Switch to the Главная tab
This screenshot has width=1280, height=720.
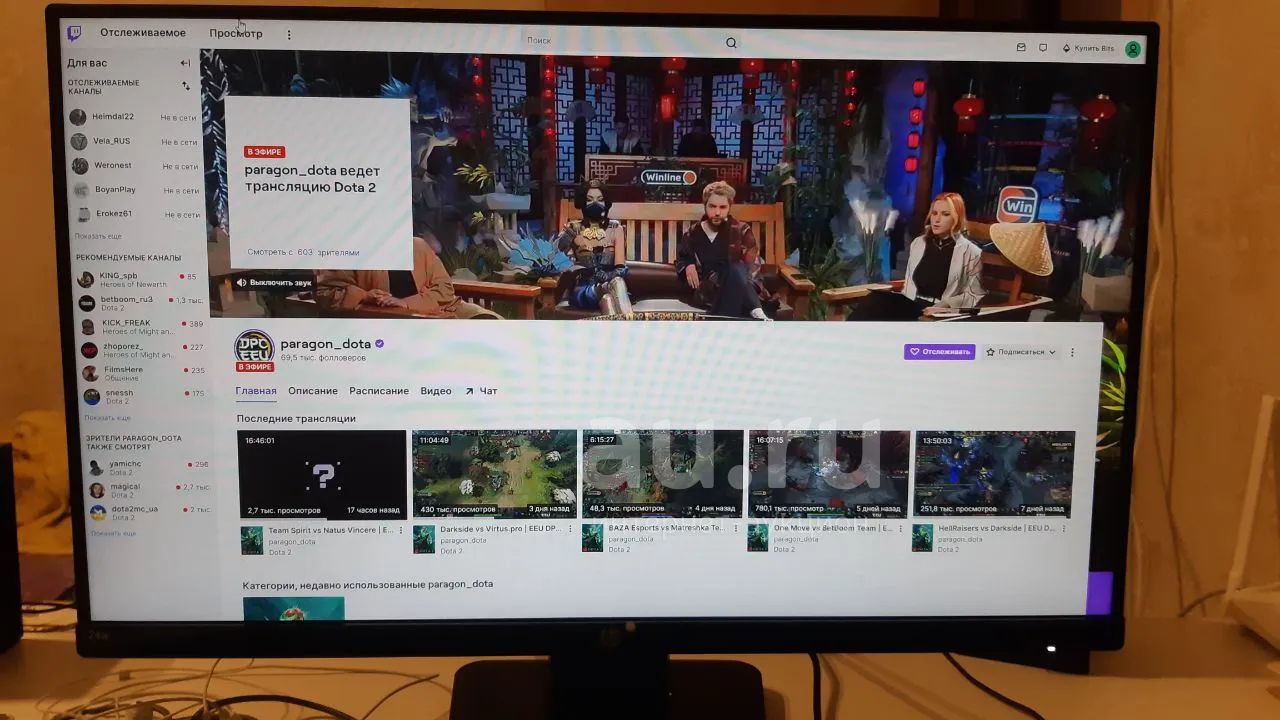tap(256, 391)
